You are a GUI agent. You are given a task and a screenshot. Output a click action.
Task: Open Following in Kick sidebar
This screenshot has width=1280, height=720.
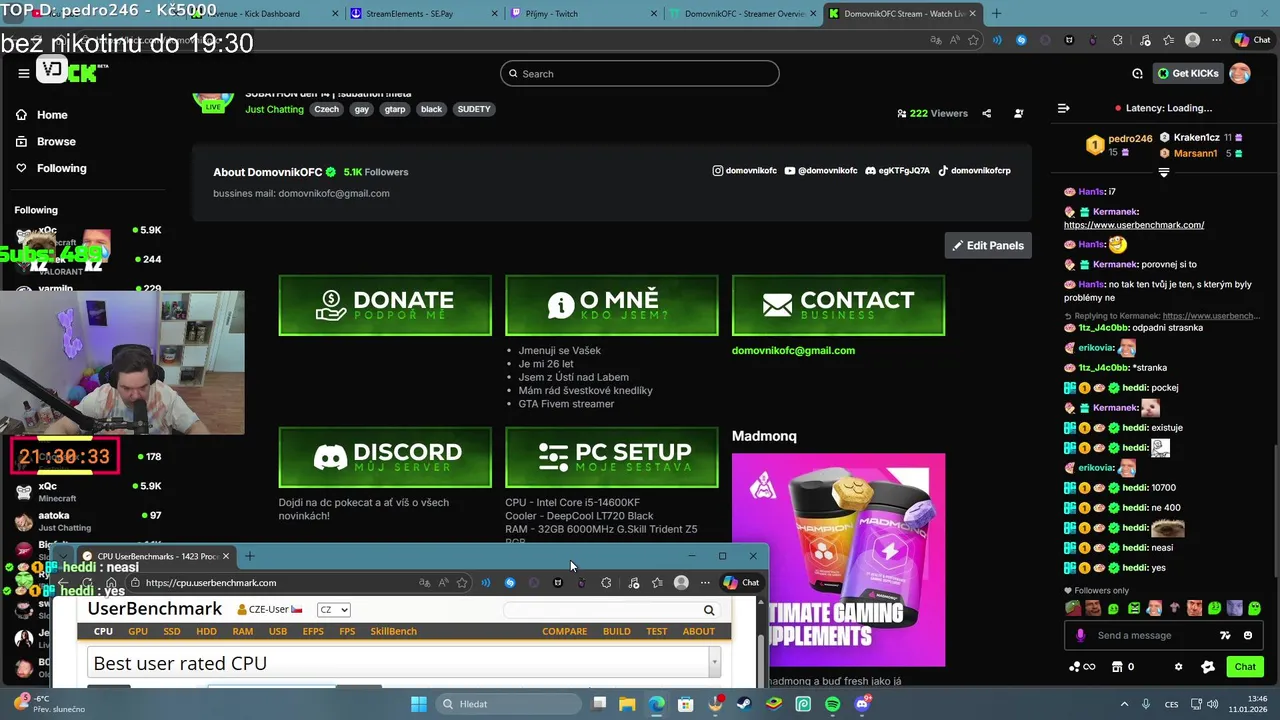(x=50, y=168)
